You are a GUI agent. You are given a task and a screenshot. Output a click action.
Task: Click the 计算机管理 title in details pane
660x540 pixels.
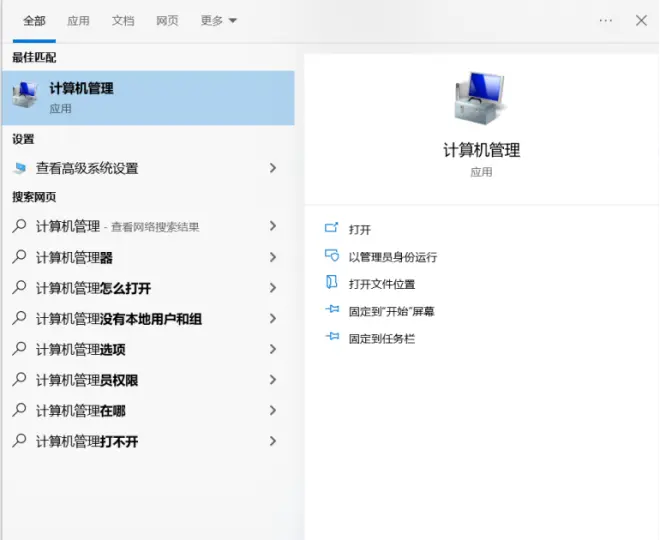tap(482, 150)
